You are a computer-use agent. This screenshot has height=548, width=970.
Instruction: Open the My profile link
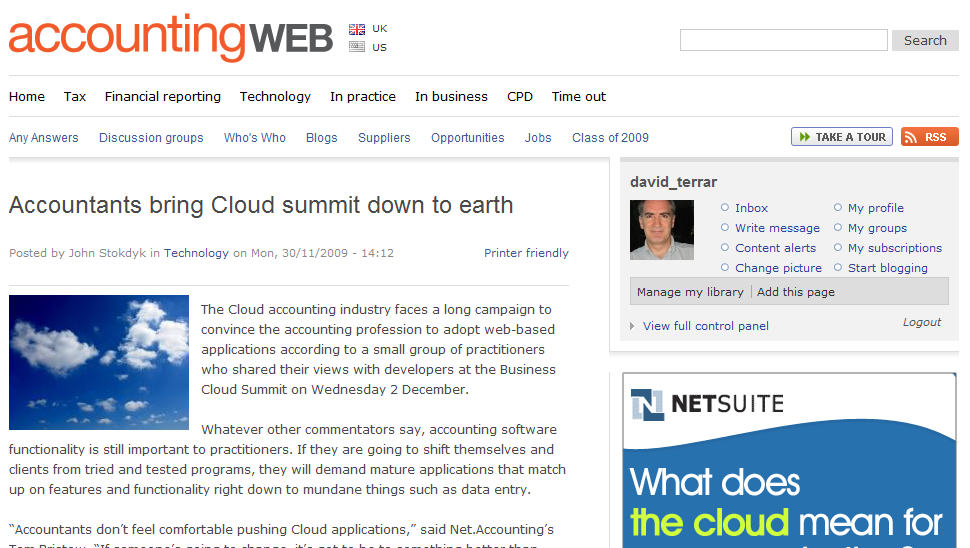pos(876,208)
